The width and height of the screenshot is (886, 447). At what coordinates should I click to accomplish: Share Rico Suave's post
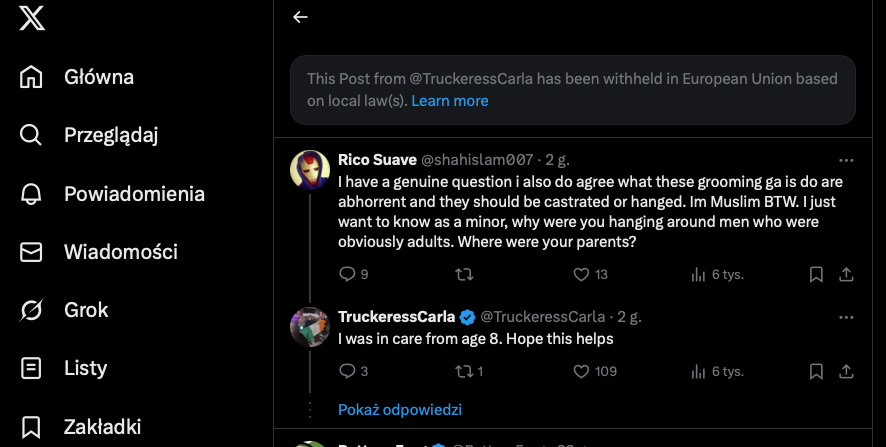point(846,274)
